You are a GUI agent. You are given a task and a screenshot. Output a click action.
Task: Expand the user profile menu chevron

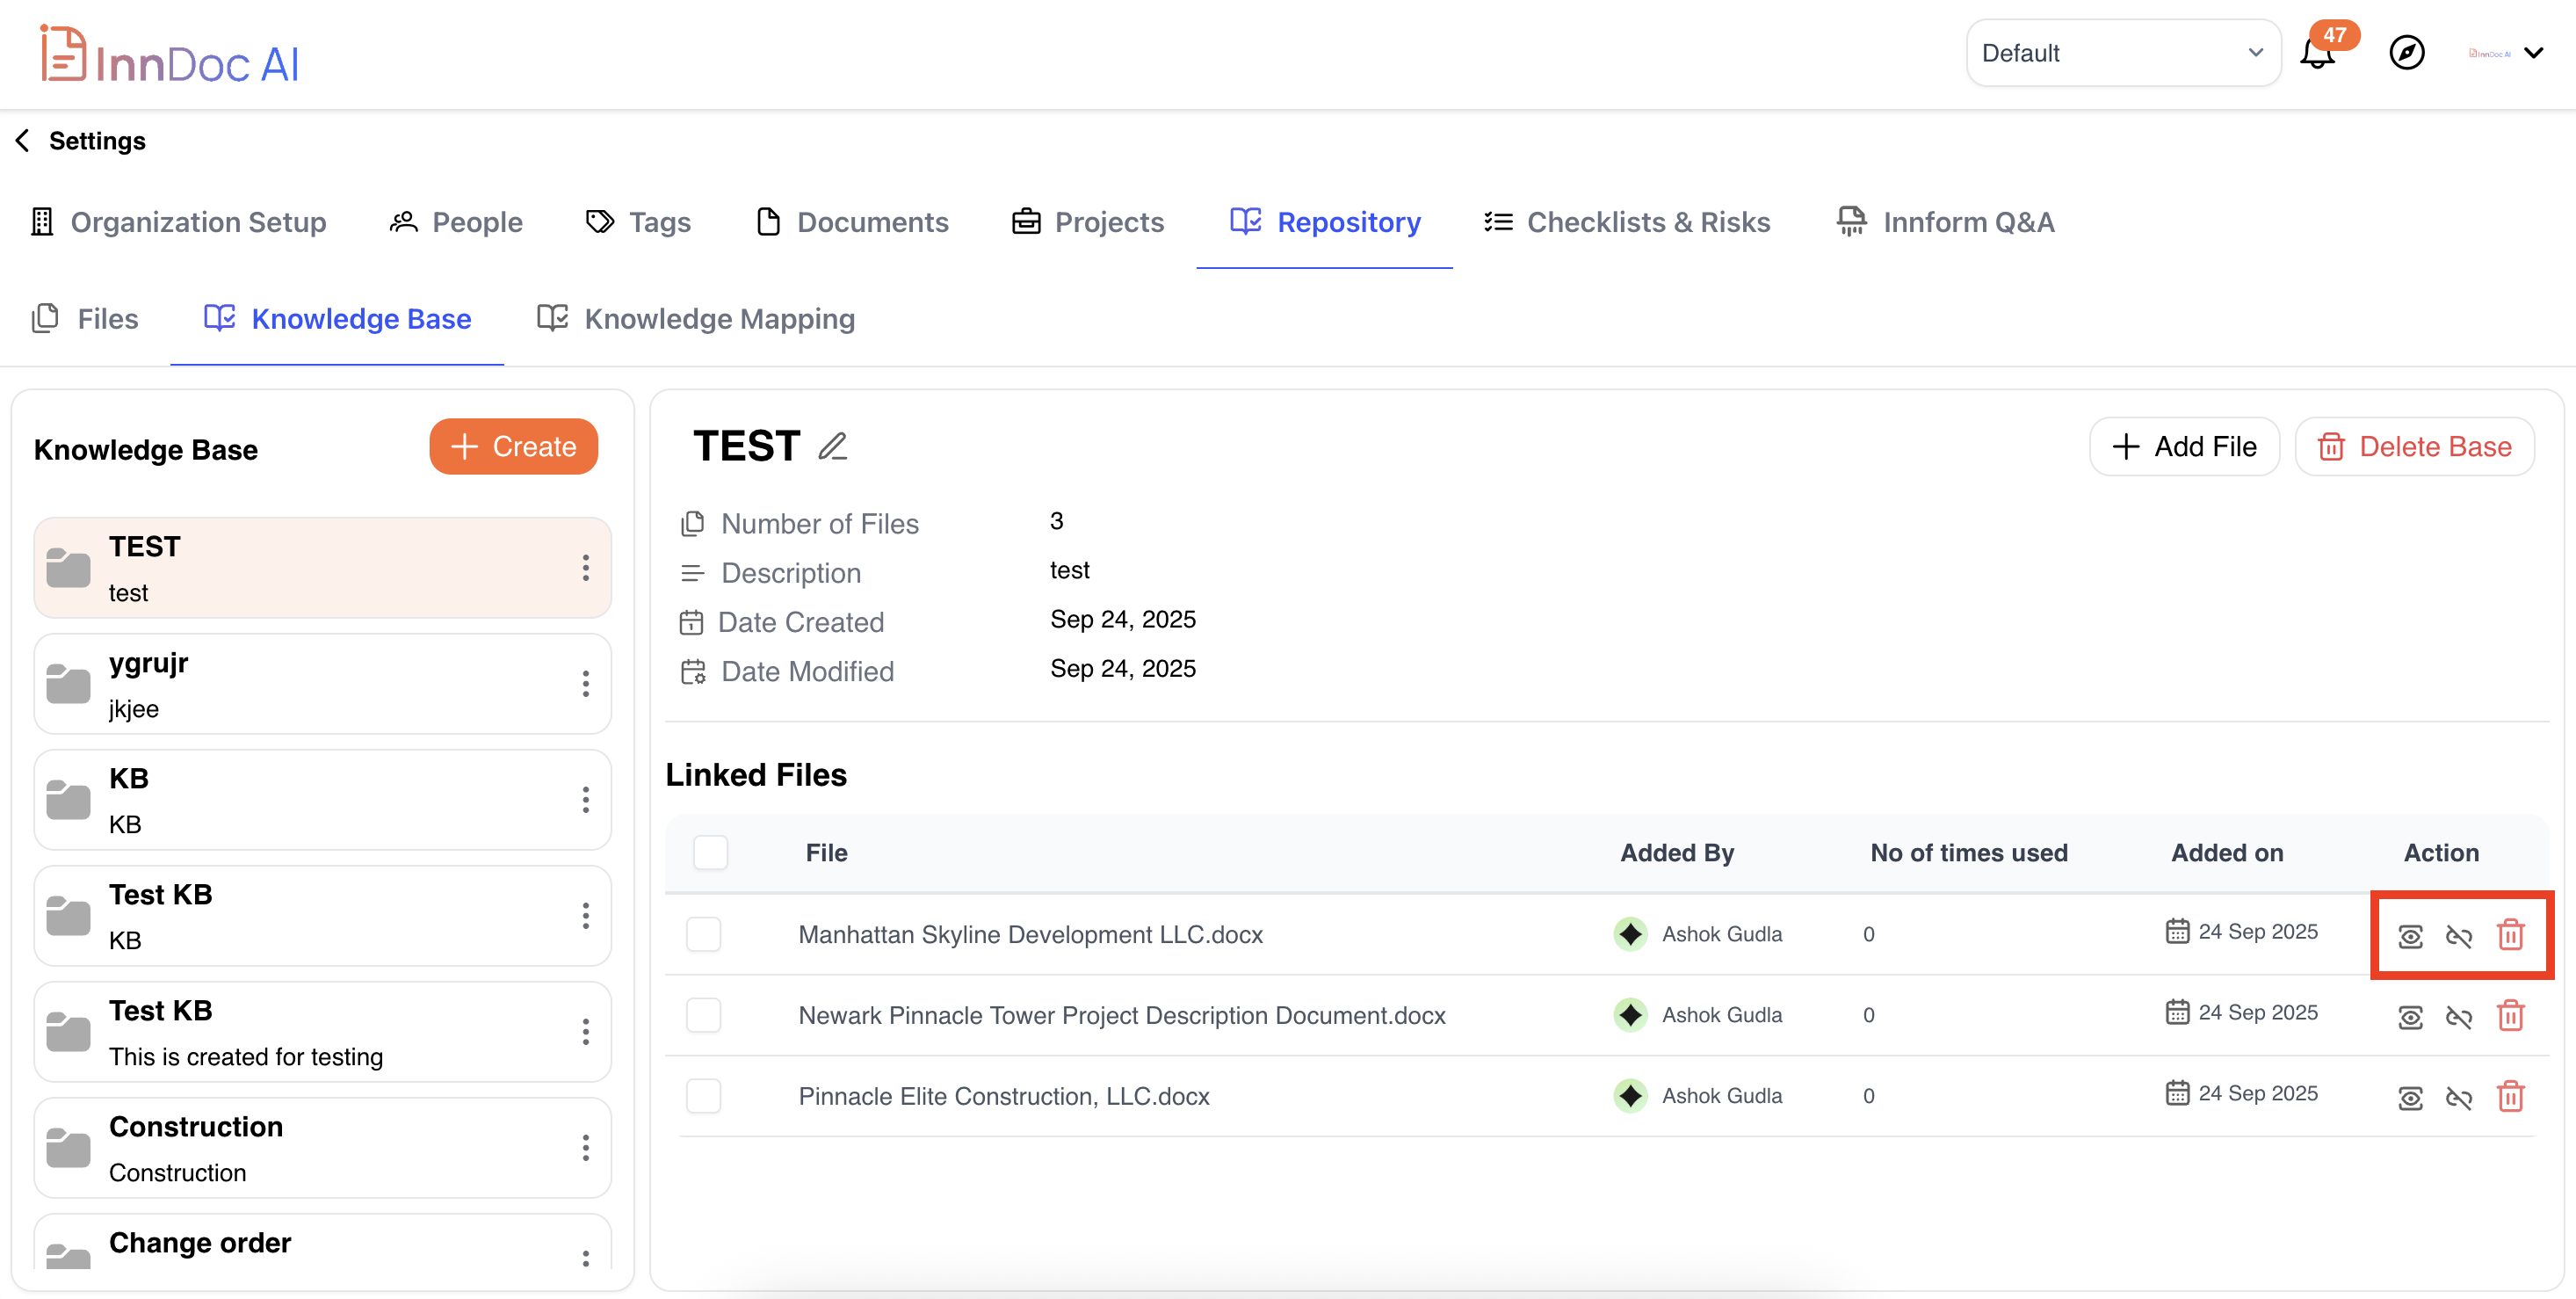pos(2533,53)
